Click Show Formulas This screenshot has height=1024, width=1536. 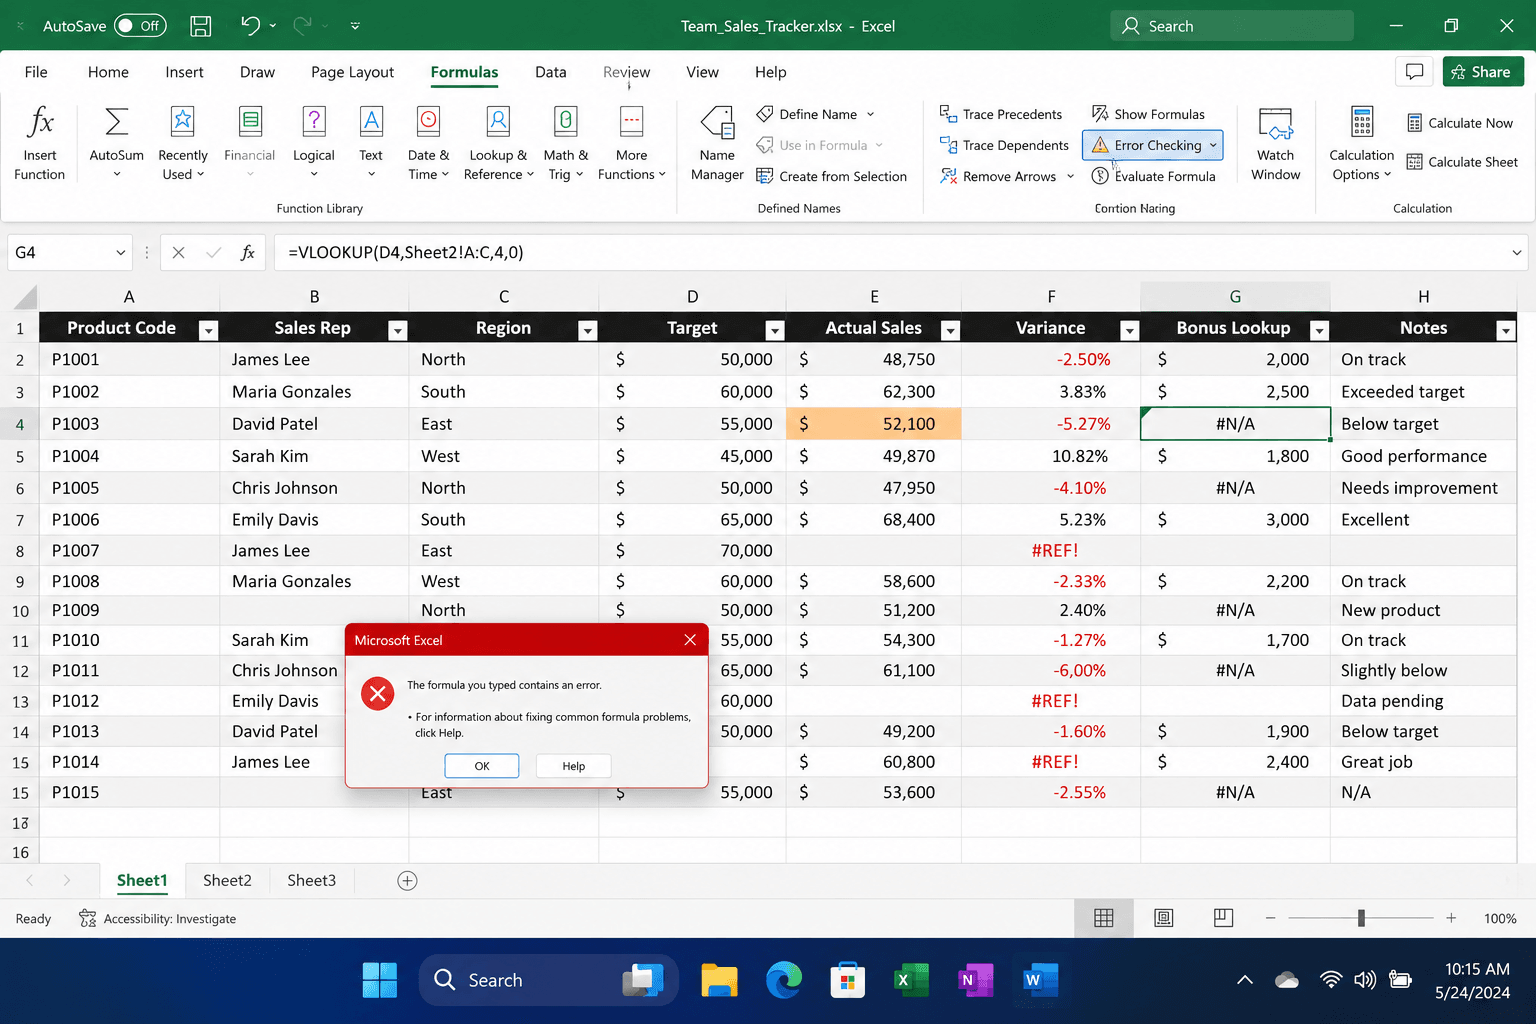pyautogui.click(x=1148, y=114)
